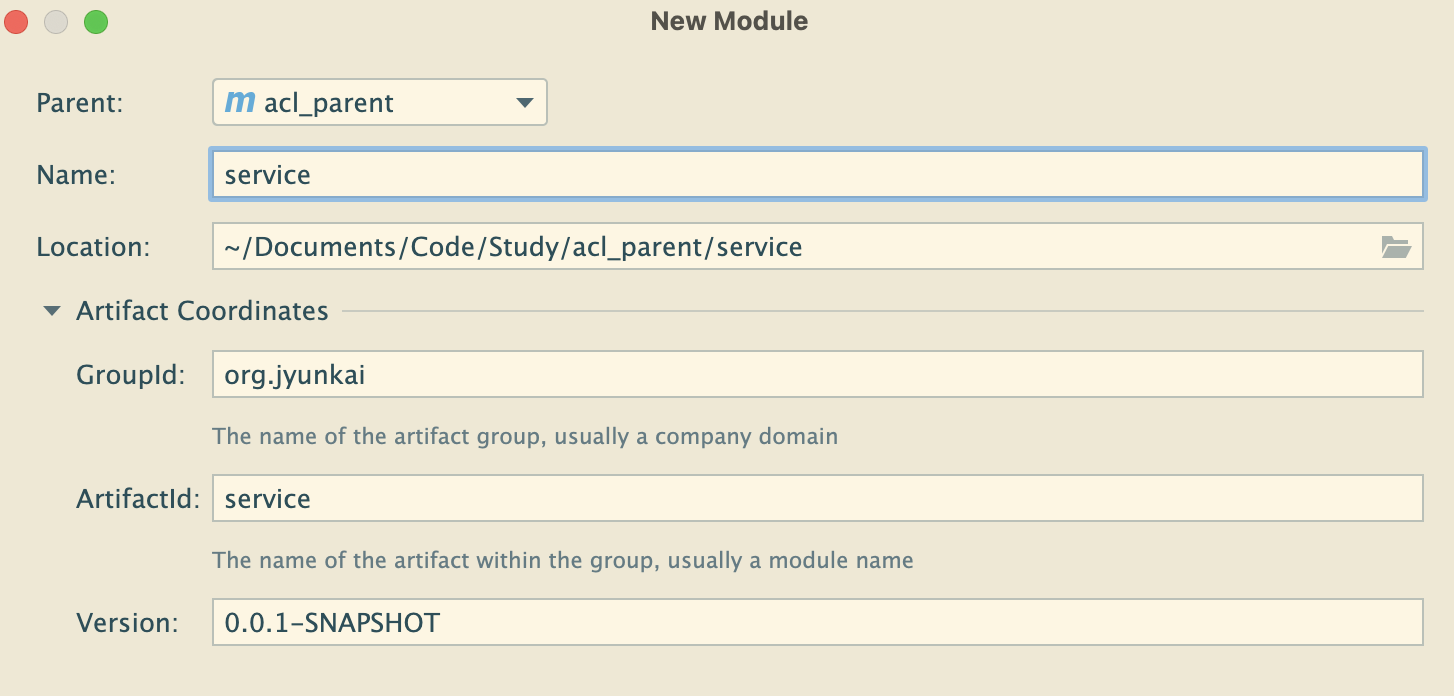
Task: Click the green zoom window button
Action: click(x=95, y=21)
